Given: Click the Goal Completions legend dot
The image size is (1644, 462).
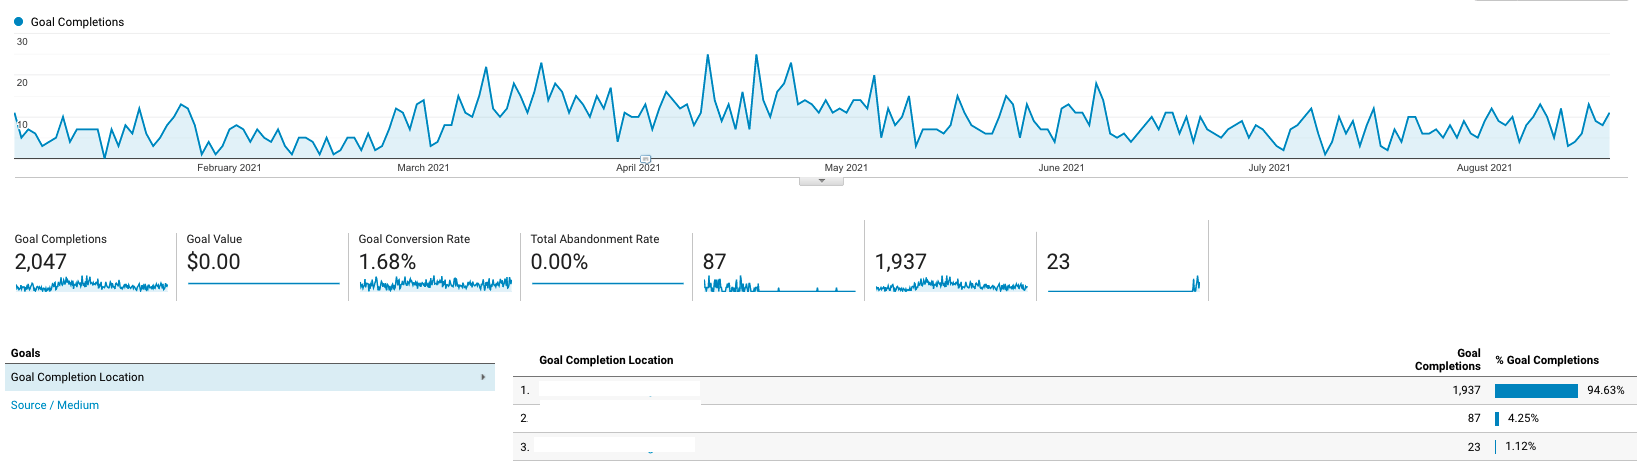Looking at the screenshot, I should coord(18,21).
